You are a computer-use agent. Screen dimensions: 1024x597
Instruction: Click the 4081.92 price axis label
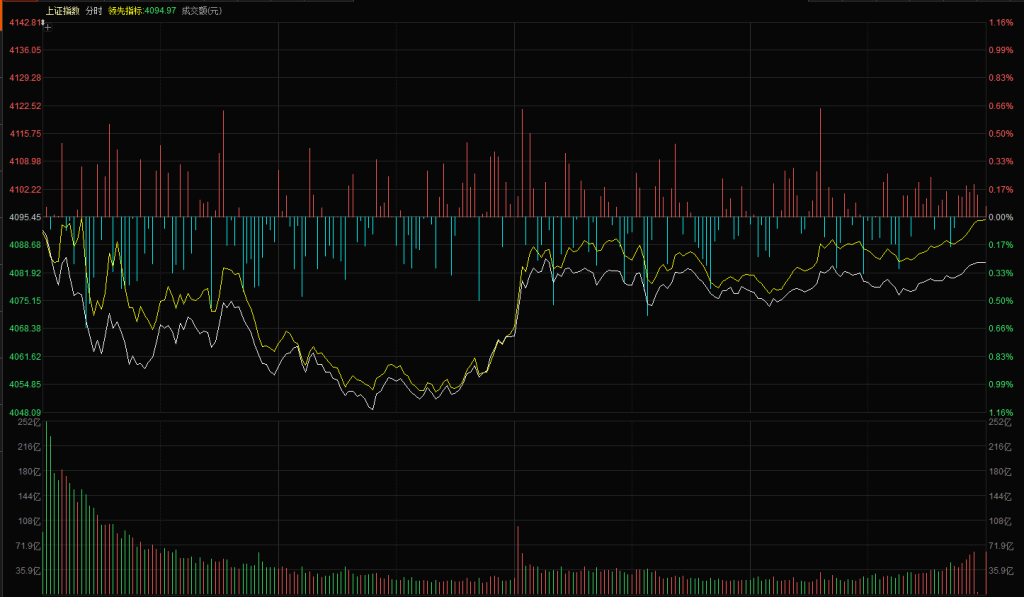(x=22, y=273)
